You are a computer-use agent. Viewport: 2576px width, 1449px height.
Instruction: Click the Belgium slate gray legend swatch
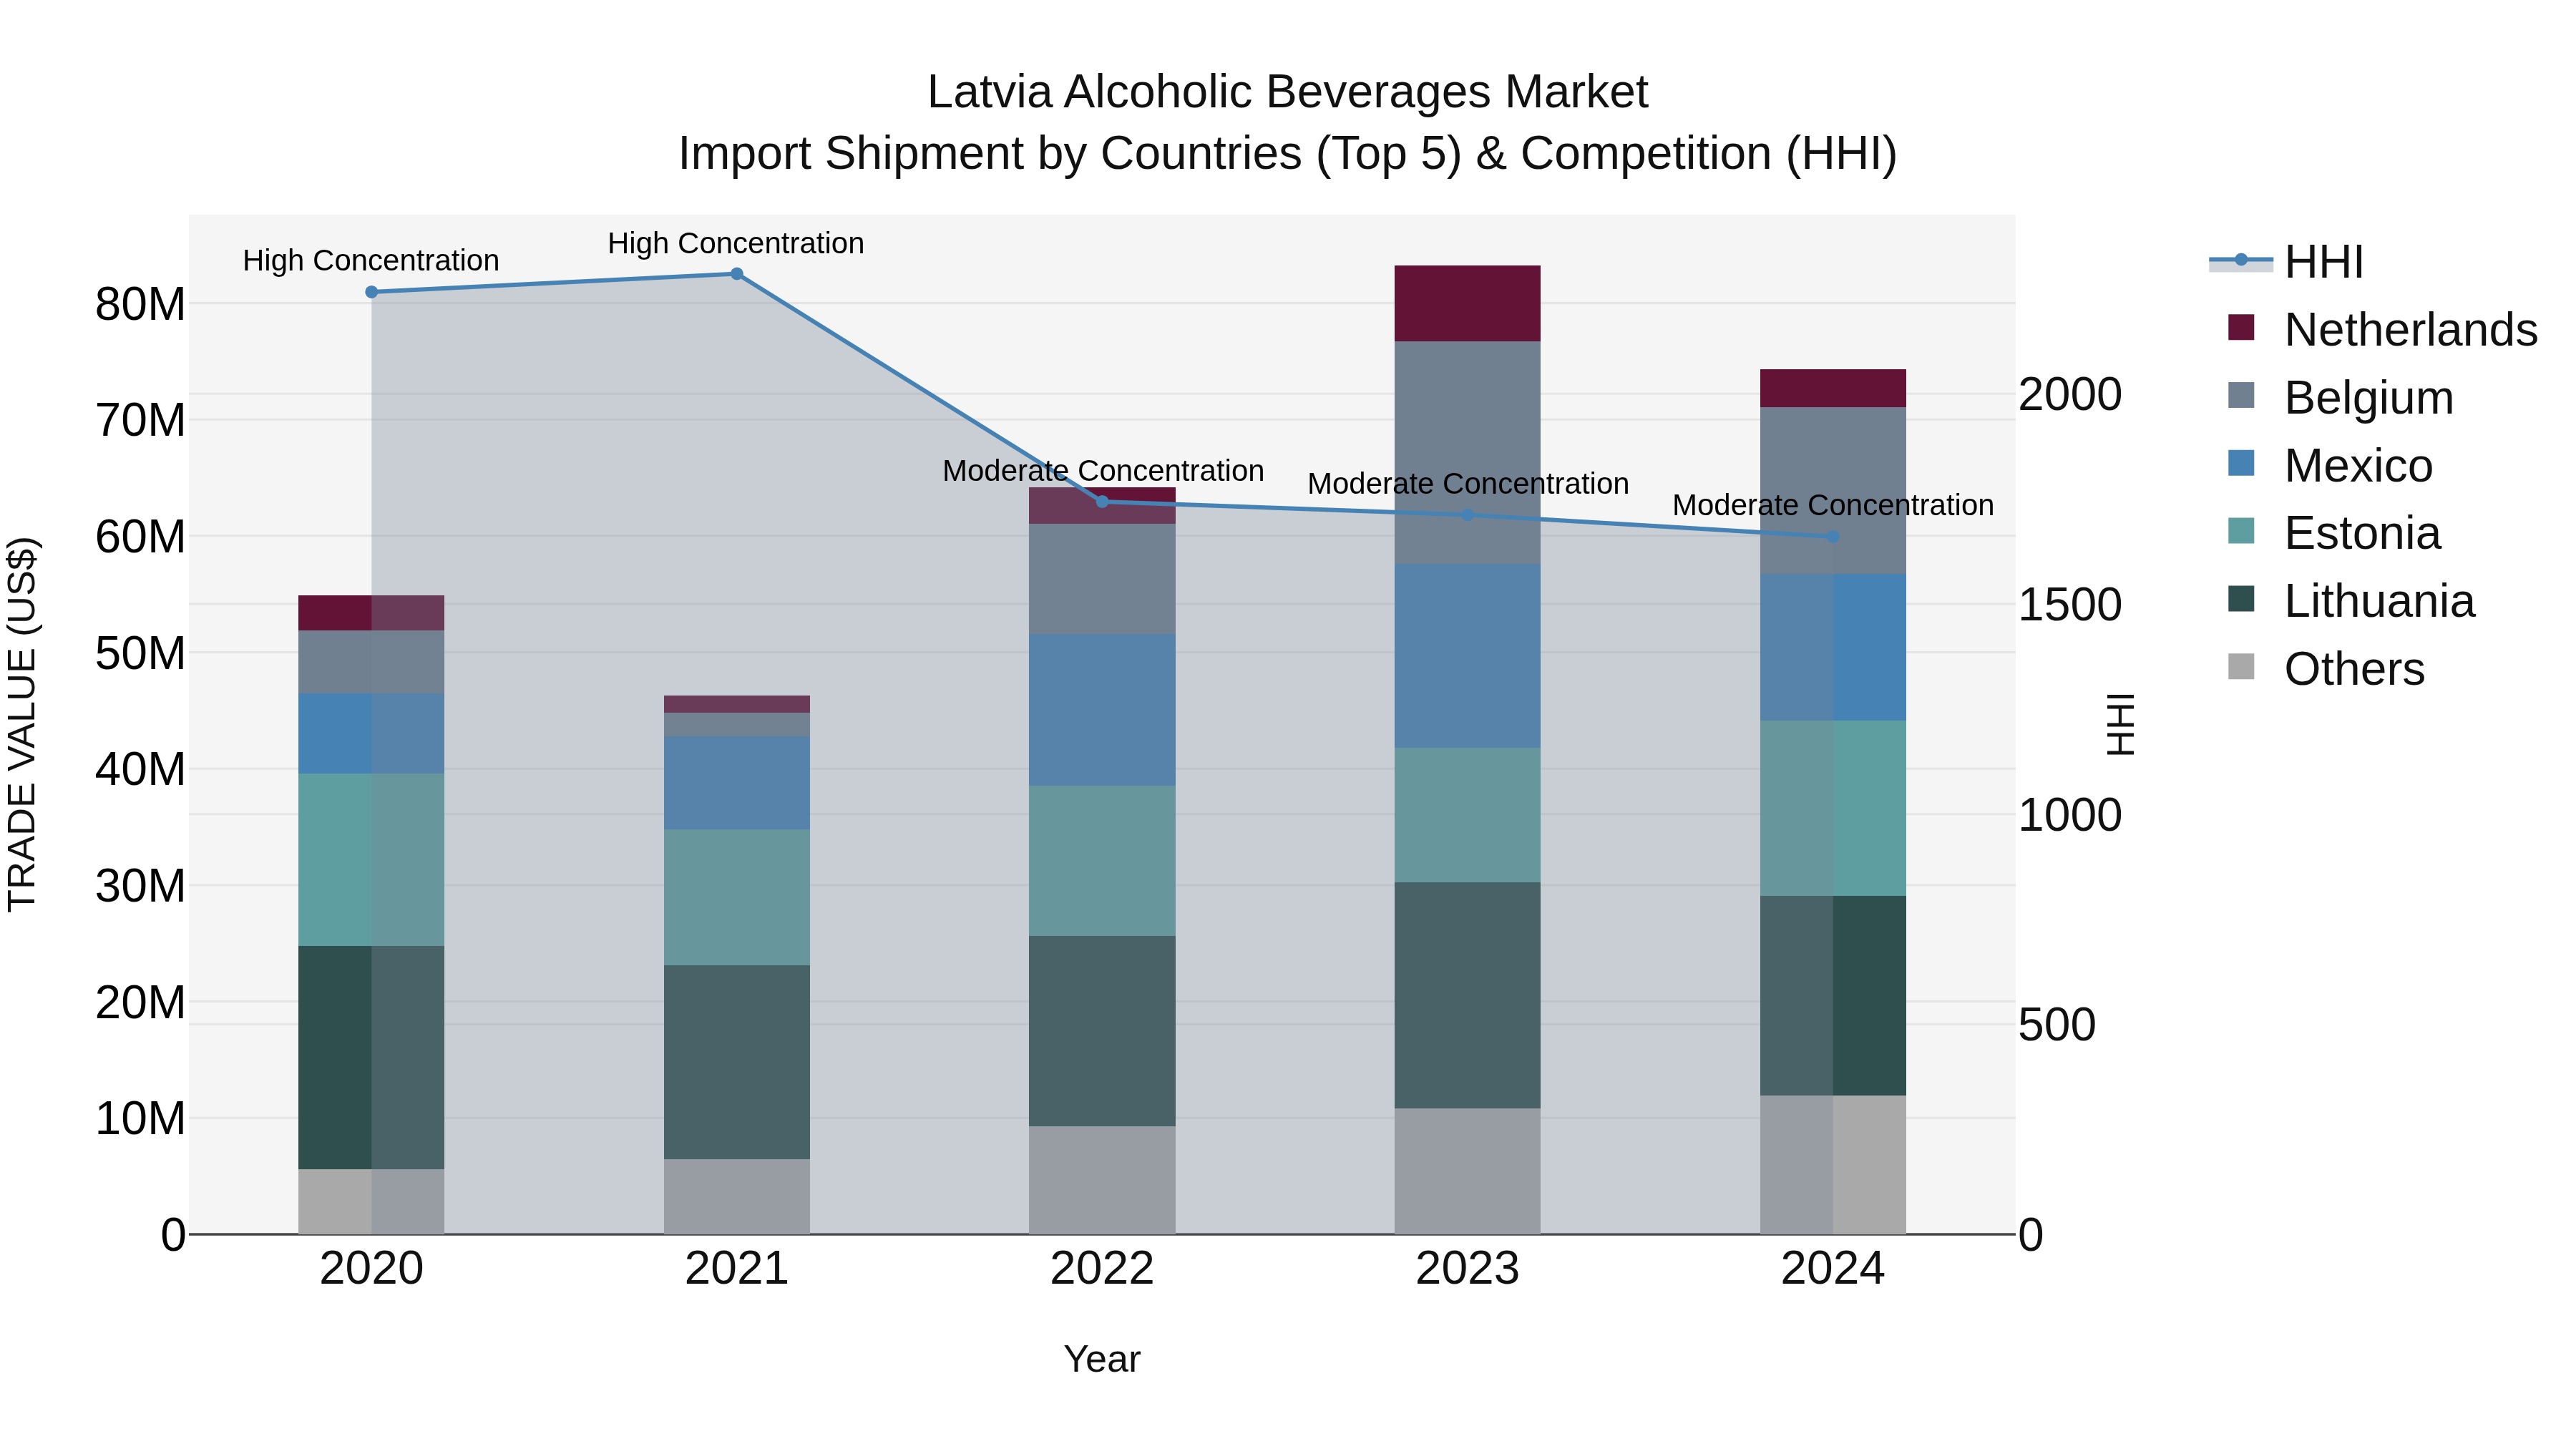pos(2241,396)
